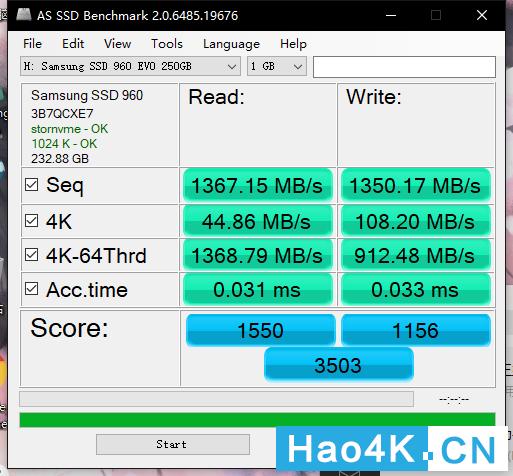This screenshot has width=513, height=476.
Task: Maximize the benchmark window
Action: 436,15
